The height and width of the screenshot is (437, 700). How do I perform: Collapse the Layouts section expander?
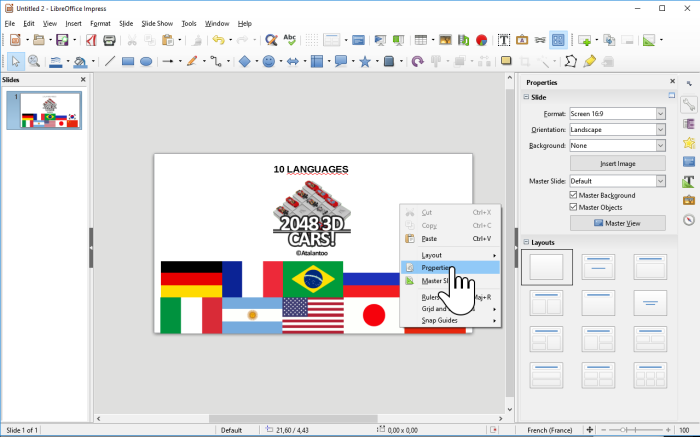pyautogui.click(x=526, y=242)
